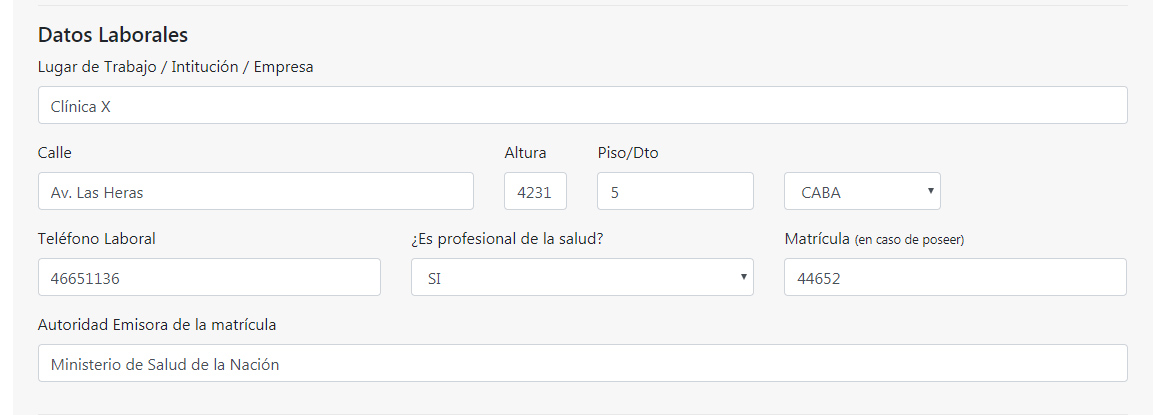Click the Altura label text
Viewport: 1170px width, 415px height.
(525, 153)
